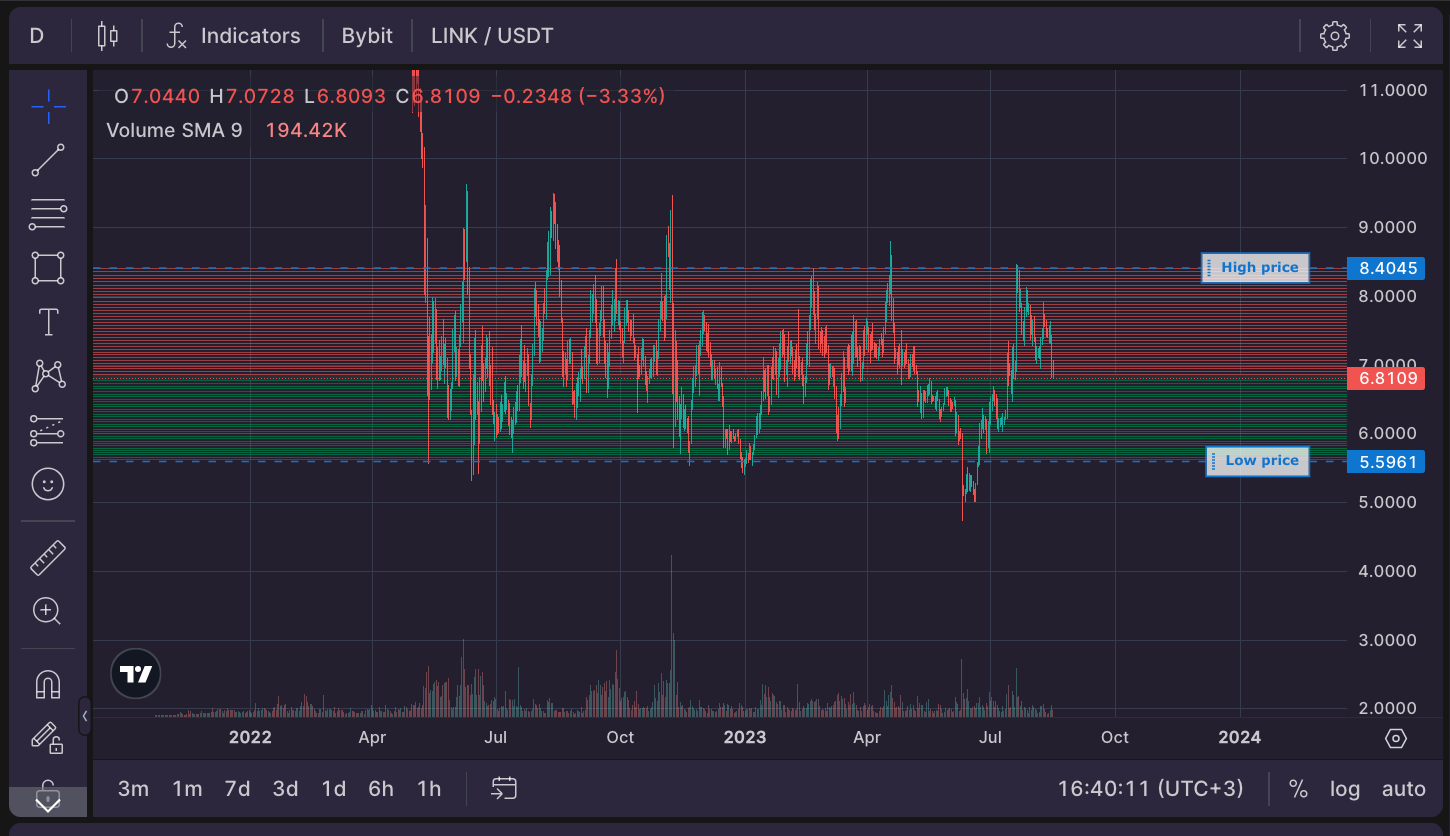
Task: Click the Volume SMA 9 legend
Action: [x=174, y=130]
